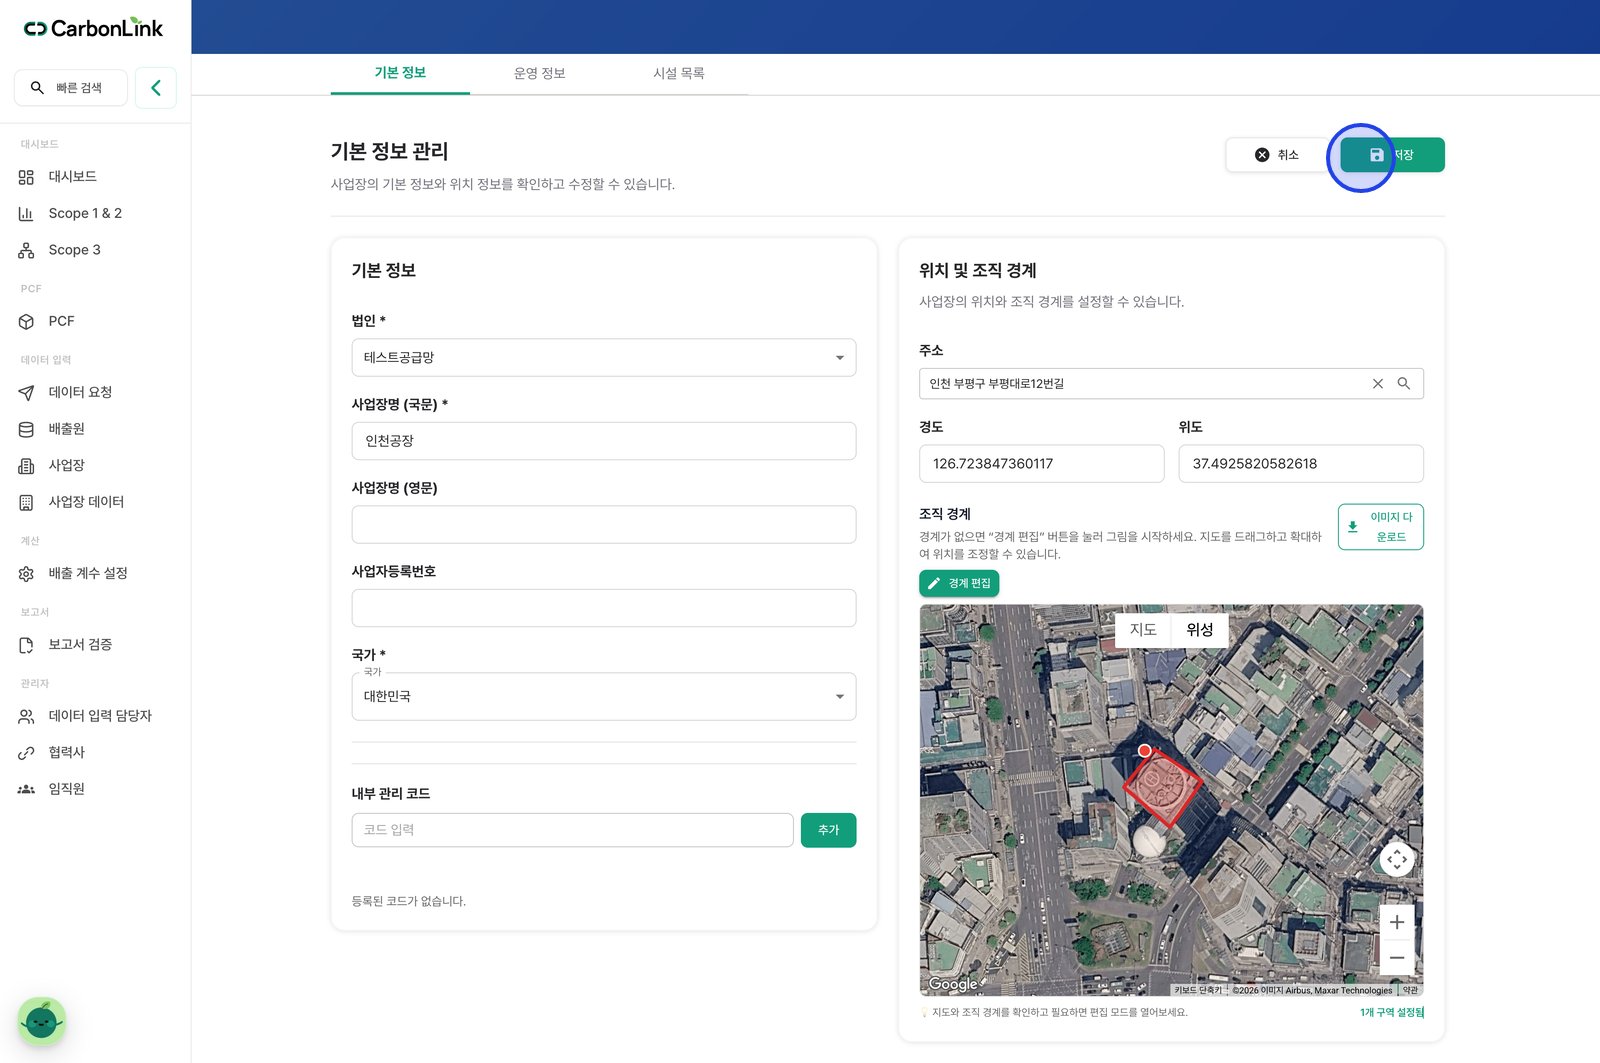Expand the 국가 대한민국 dropdown
Image resolution: width=1600 pixels, height=1063 pixels.
(x=604, y=697)
